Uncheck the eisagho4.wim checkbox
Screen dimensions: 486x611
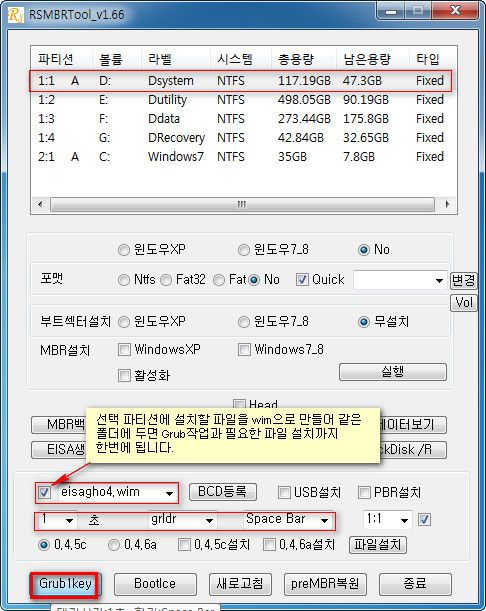[x=44, y=493]
